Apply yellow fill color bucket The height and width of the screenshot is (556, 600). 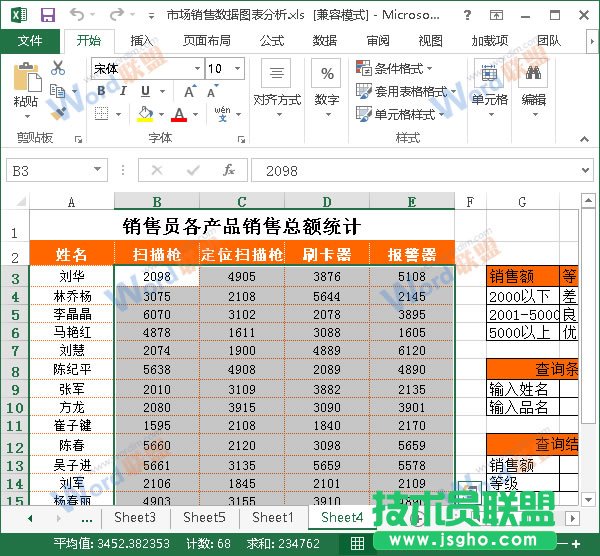pyautogui.click(x=145, y=114)
